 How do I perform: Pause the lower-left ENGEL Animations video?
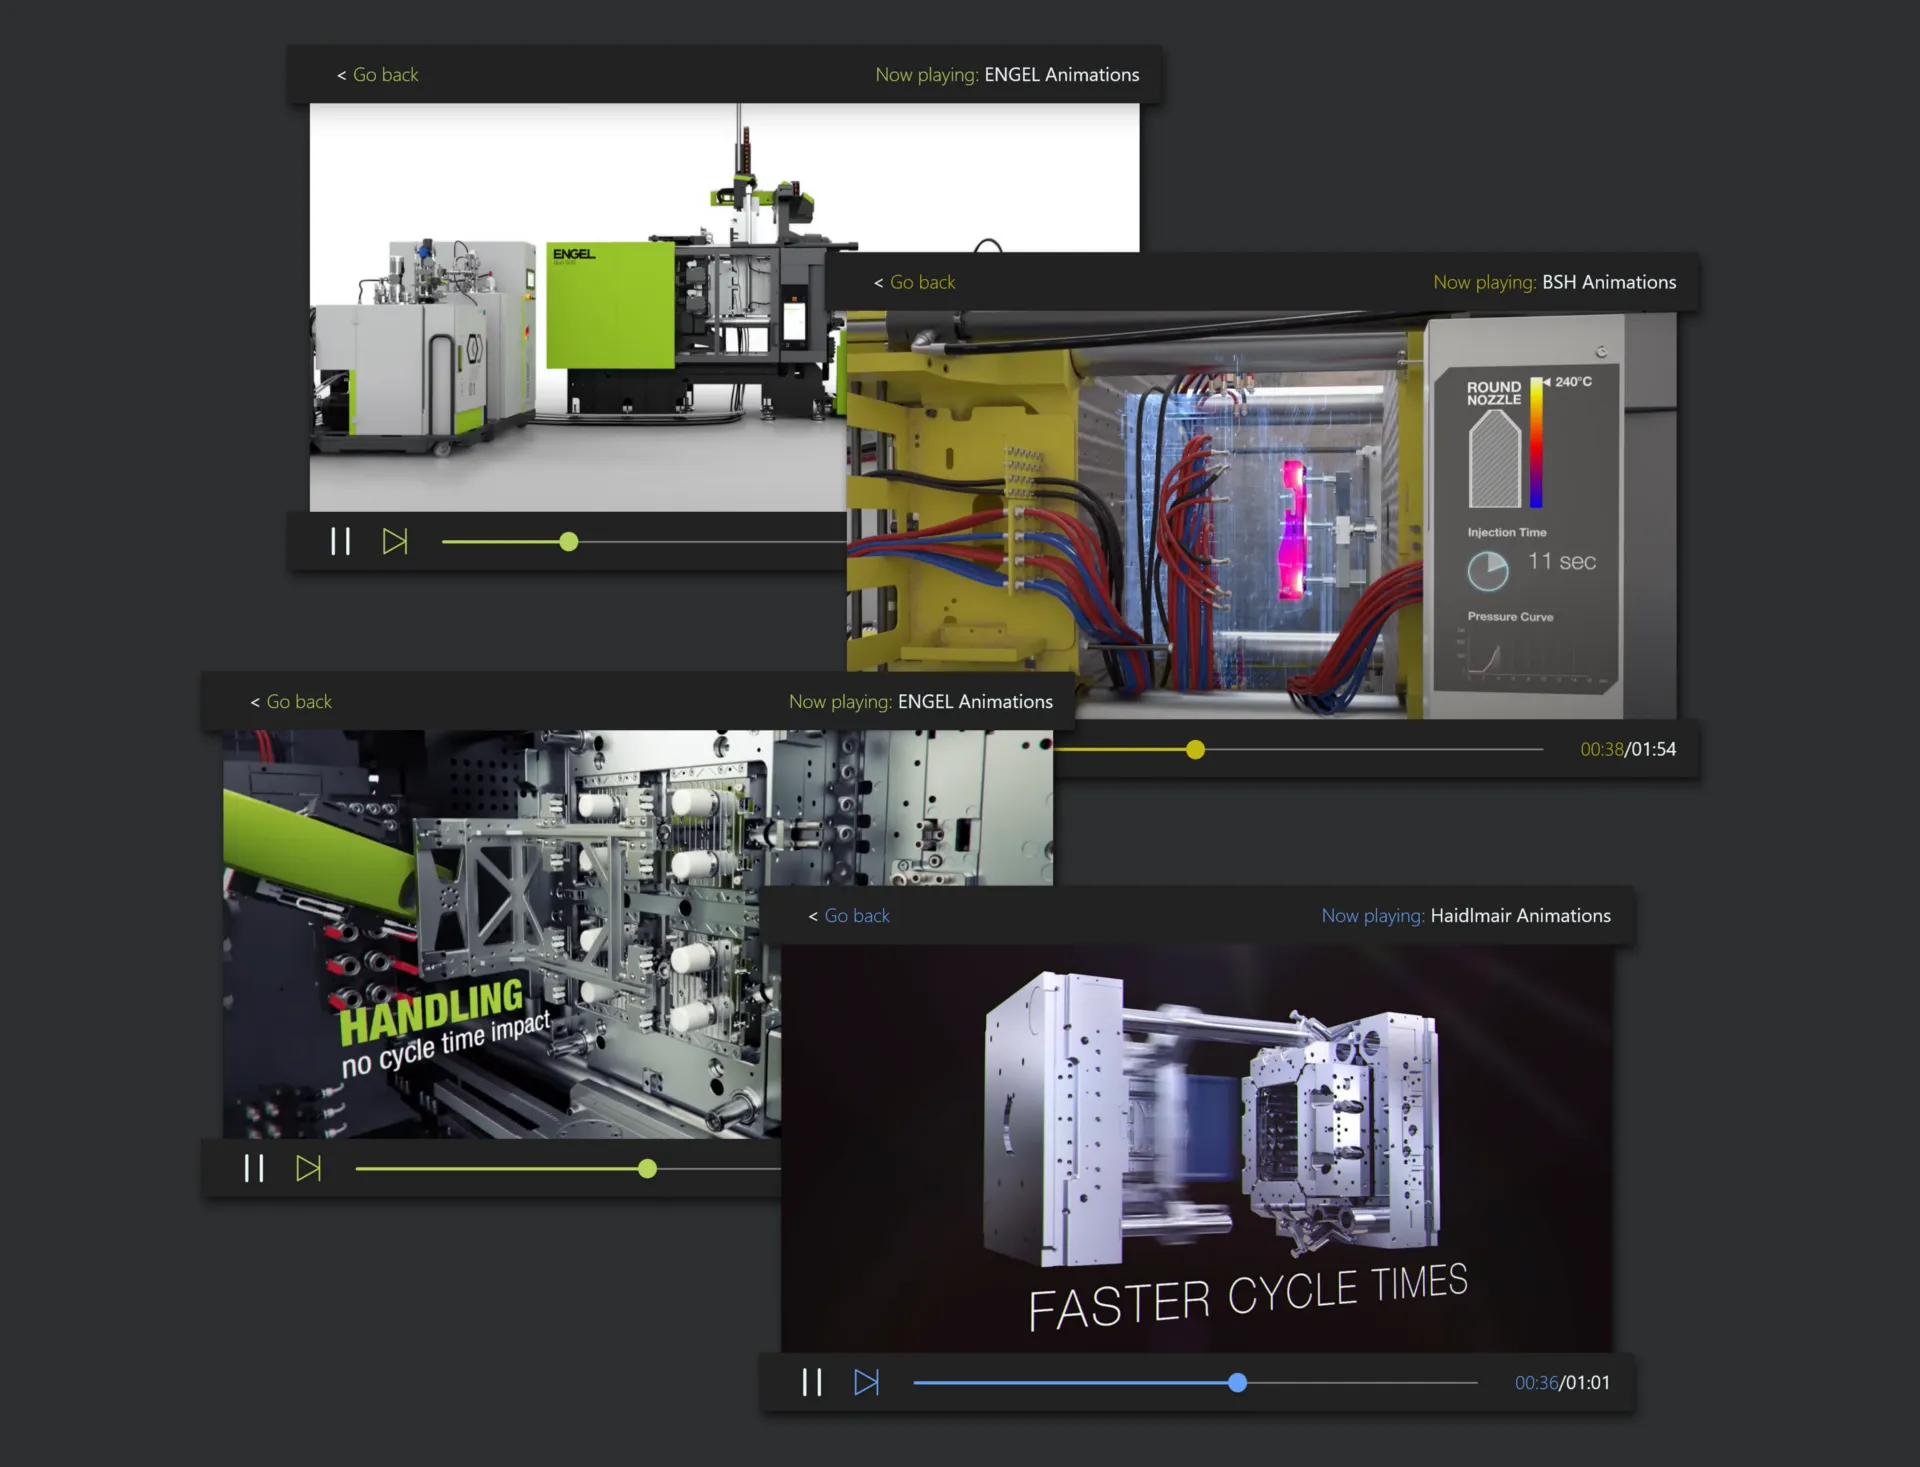[254, 1168]
